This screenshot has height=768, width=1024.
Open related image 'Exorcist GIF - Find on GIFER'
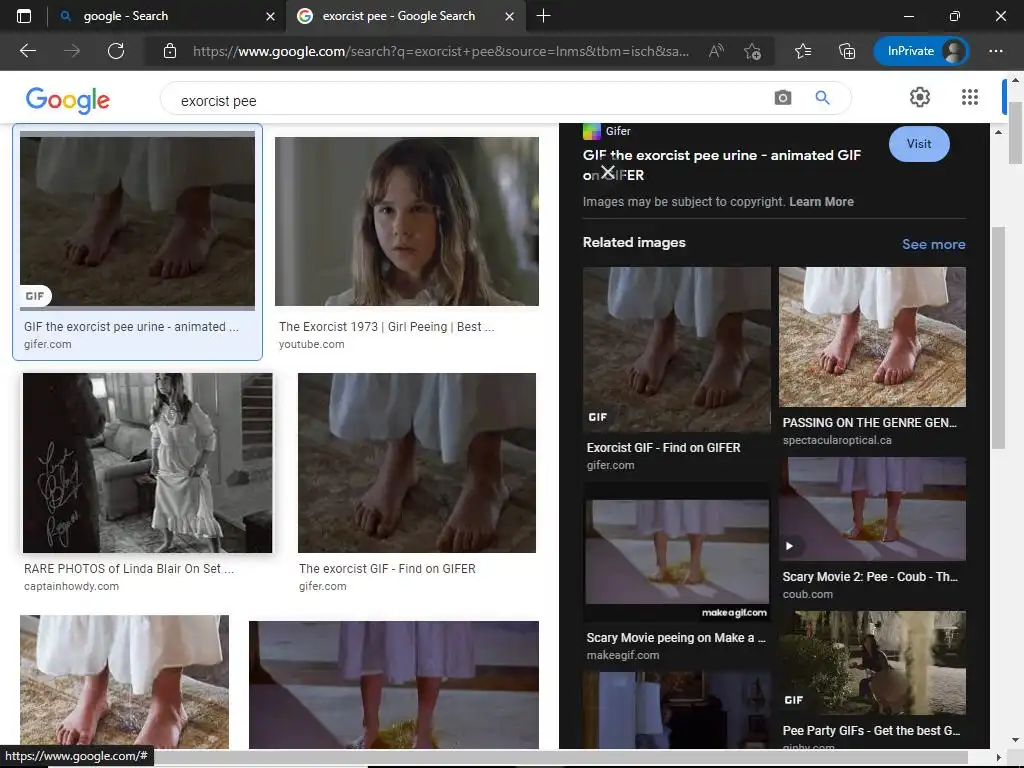click(677, 349)
